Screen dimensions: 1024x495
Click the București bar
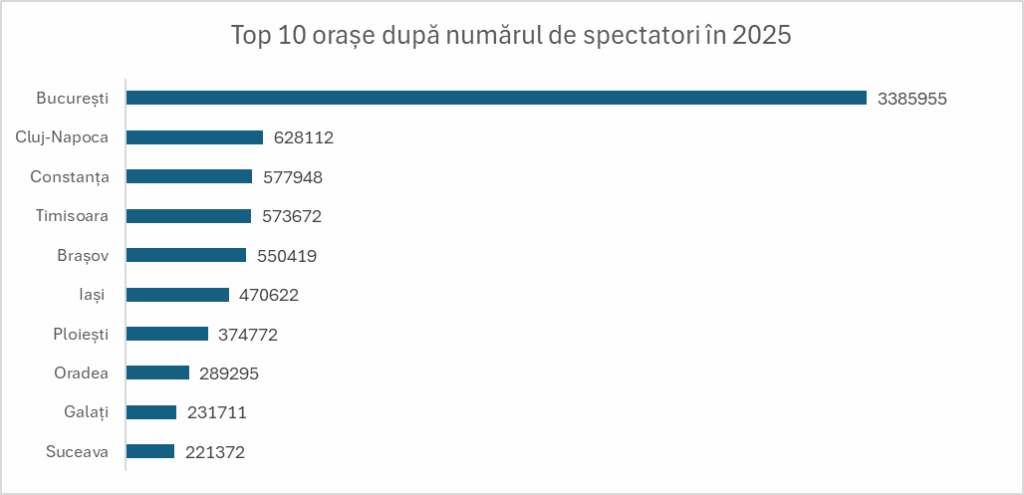(496, 98)
